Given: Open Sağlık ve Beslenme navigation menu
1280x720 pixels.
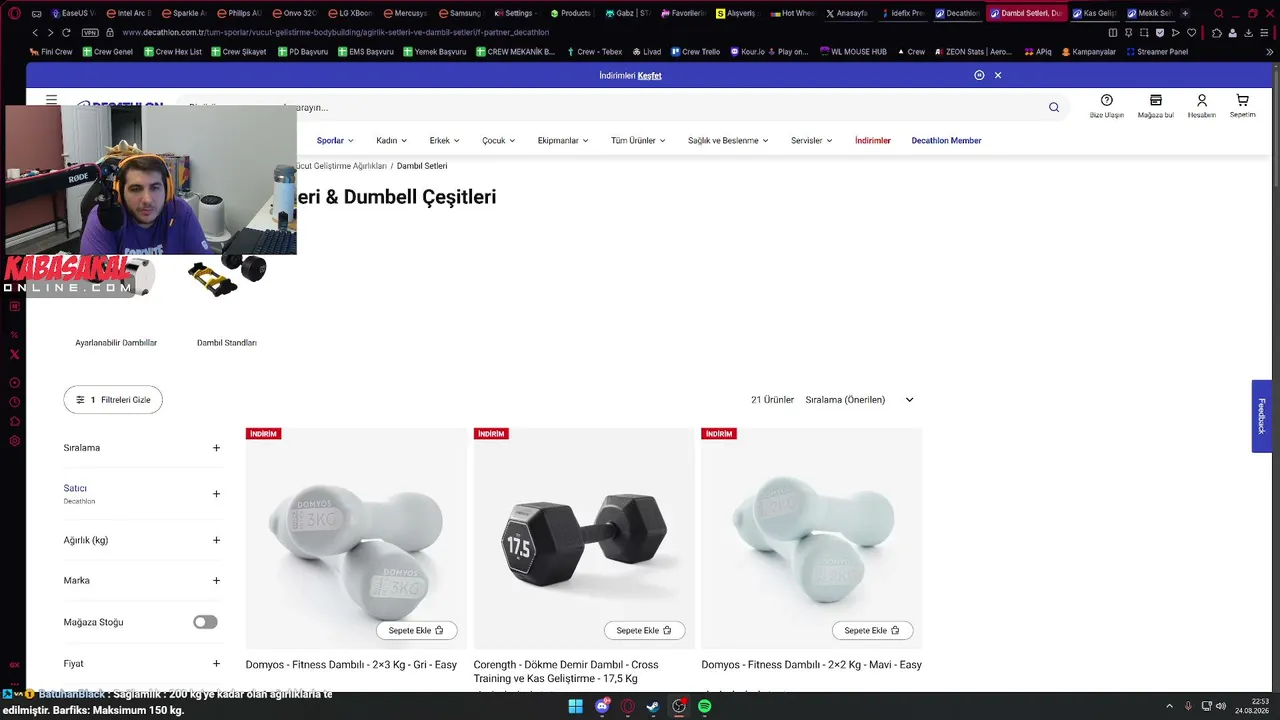Looking at the screenshot, I should click(728, 141).
